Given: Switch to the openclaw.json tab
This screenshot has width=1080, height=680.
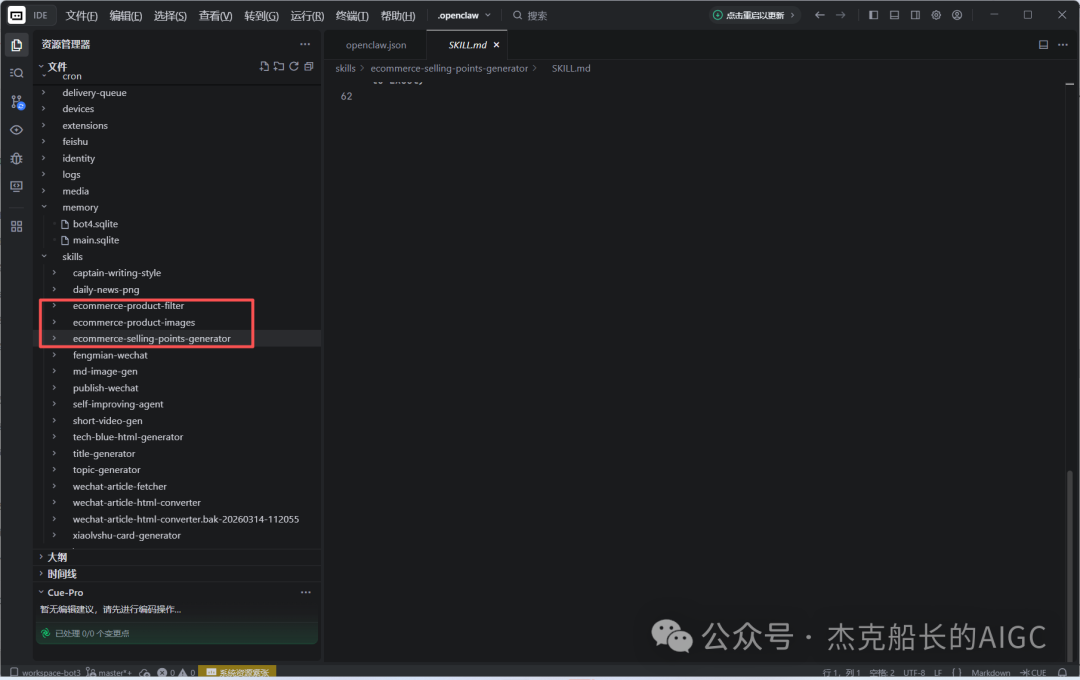Looking at the screenshot, I should point(376,45).
